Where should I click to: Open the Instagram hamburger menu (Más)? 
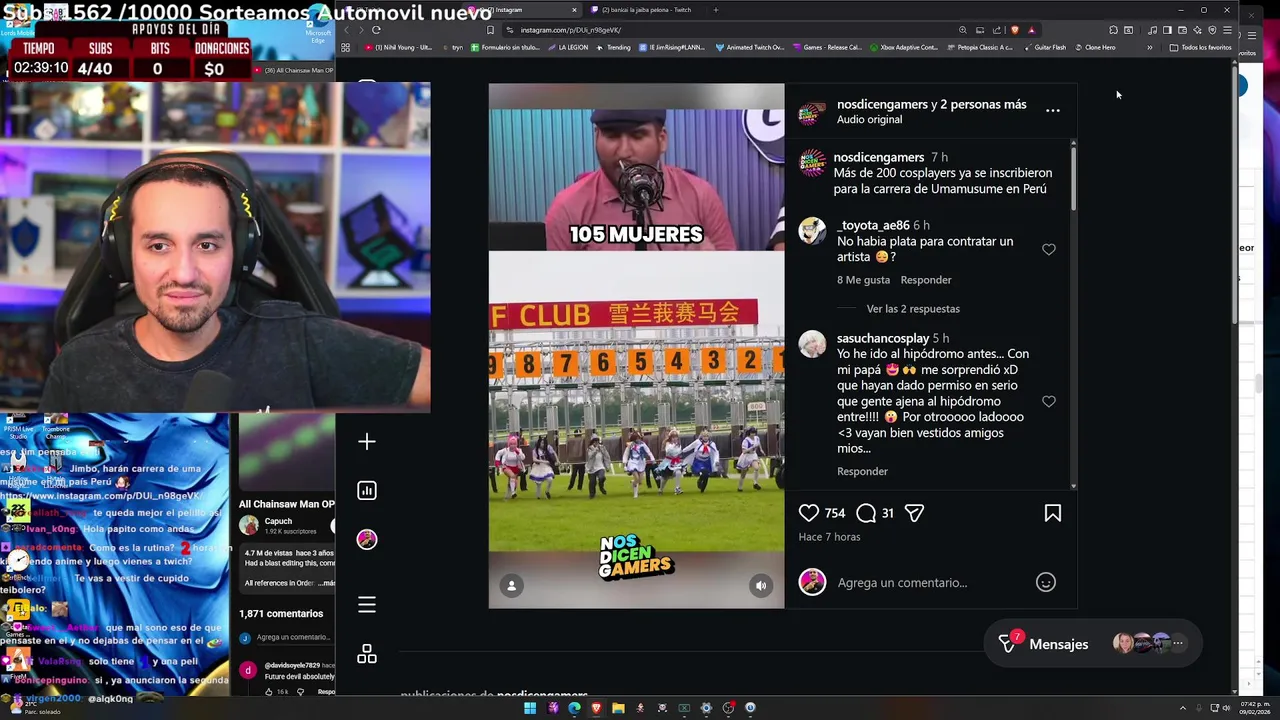pos(367,604)
